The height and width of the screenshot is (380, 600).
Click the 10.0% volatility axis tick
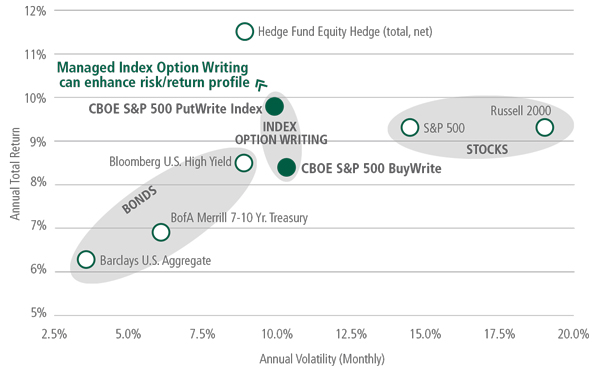[x=277, y=334]
